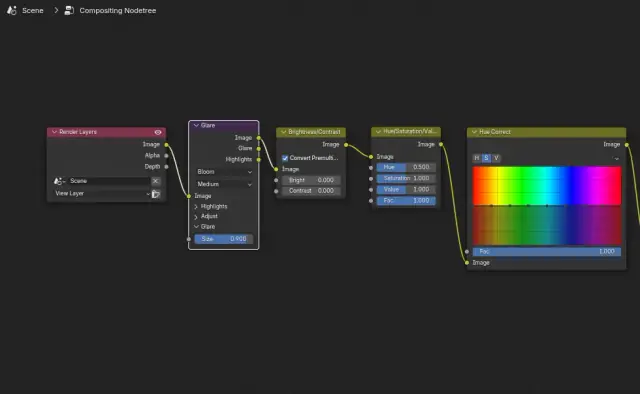Screen dimensions: 640x394
Task: Collapse the Brightness/Contrast node
Action: click(x=284, y=132)
